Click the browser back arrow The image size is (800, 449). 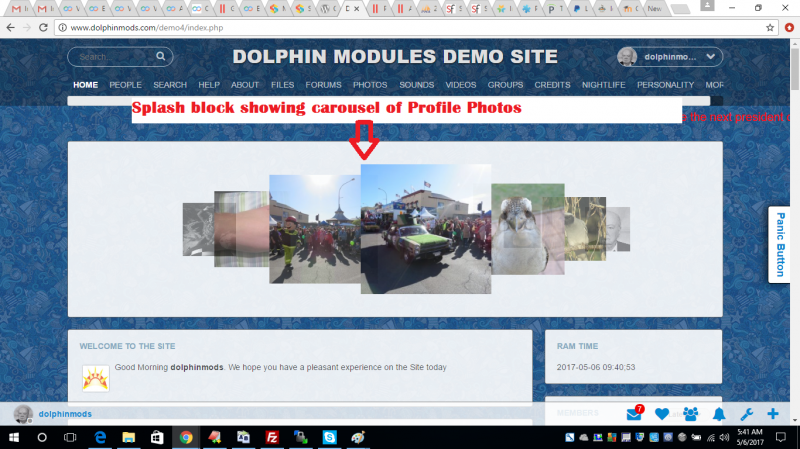coord(11,28)
